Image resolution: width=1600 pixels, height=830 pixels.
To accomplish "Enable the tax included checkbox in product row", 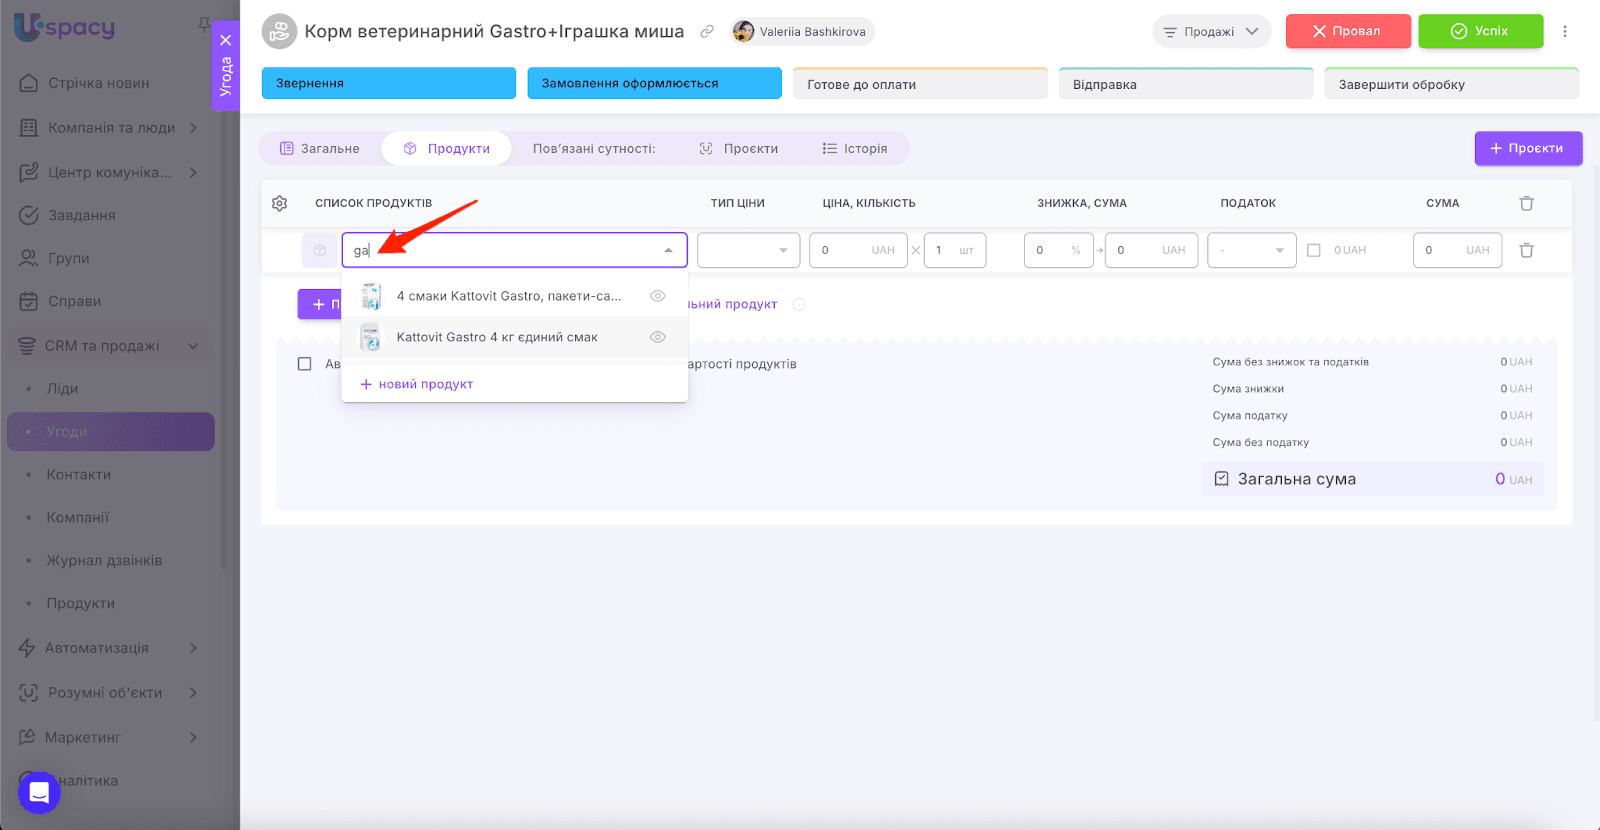I will pos(1314,250).
